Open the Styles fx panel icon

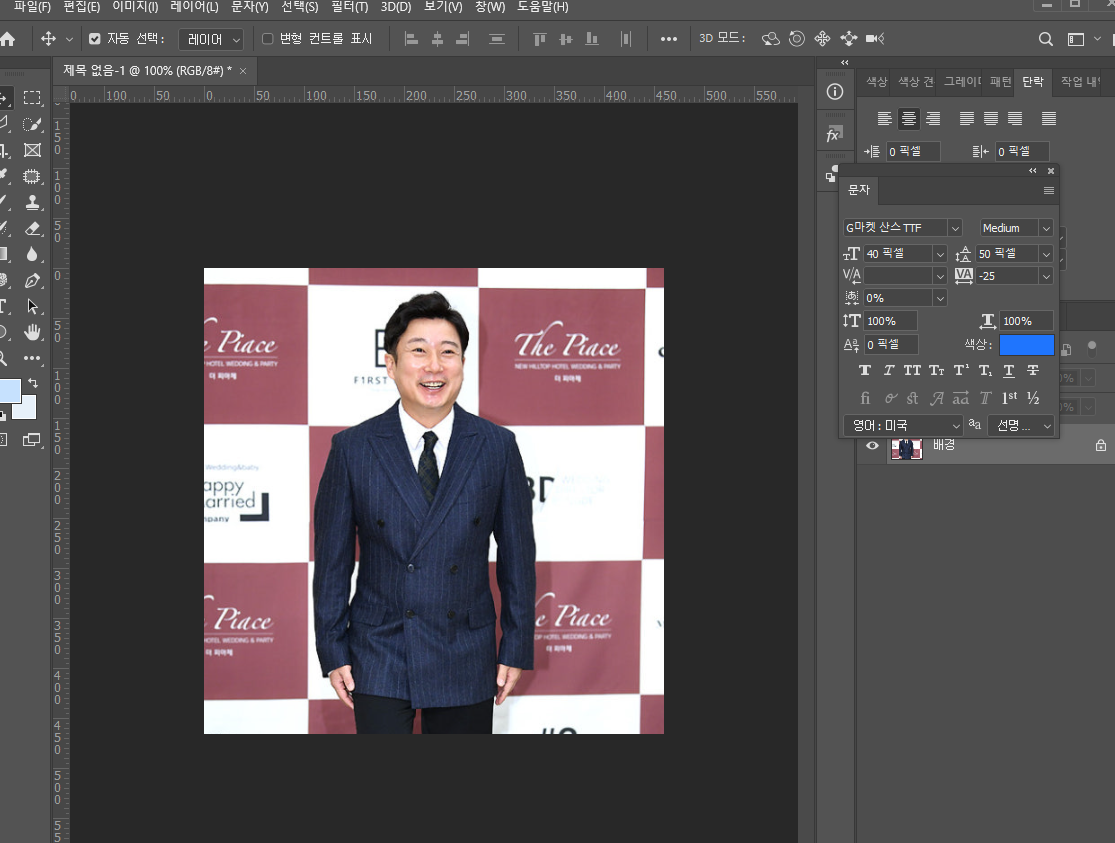[834, 134]
